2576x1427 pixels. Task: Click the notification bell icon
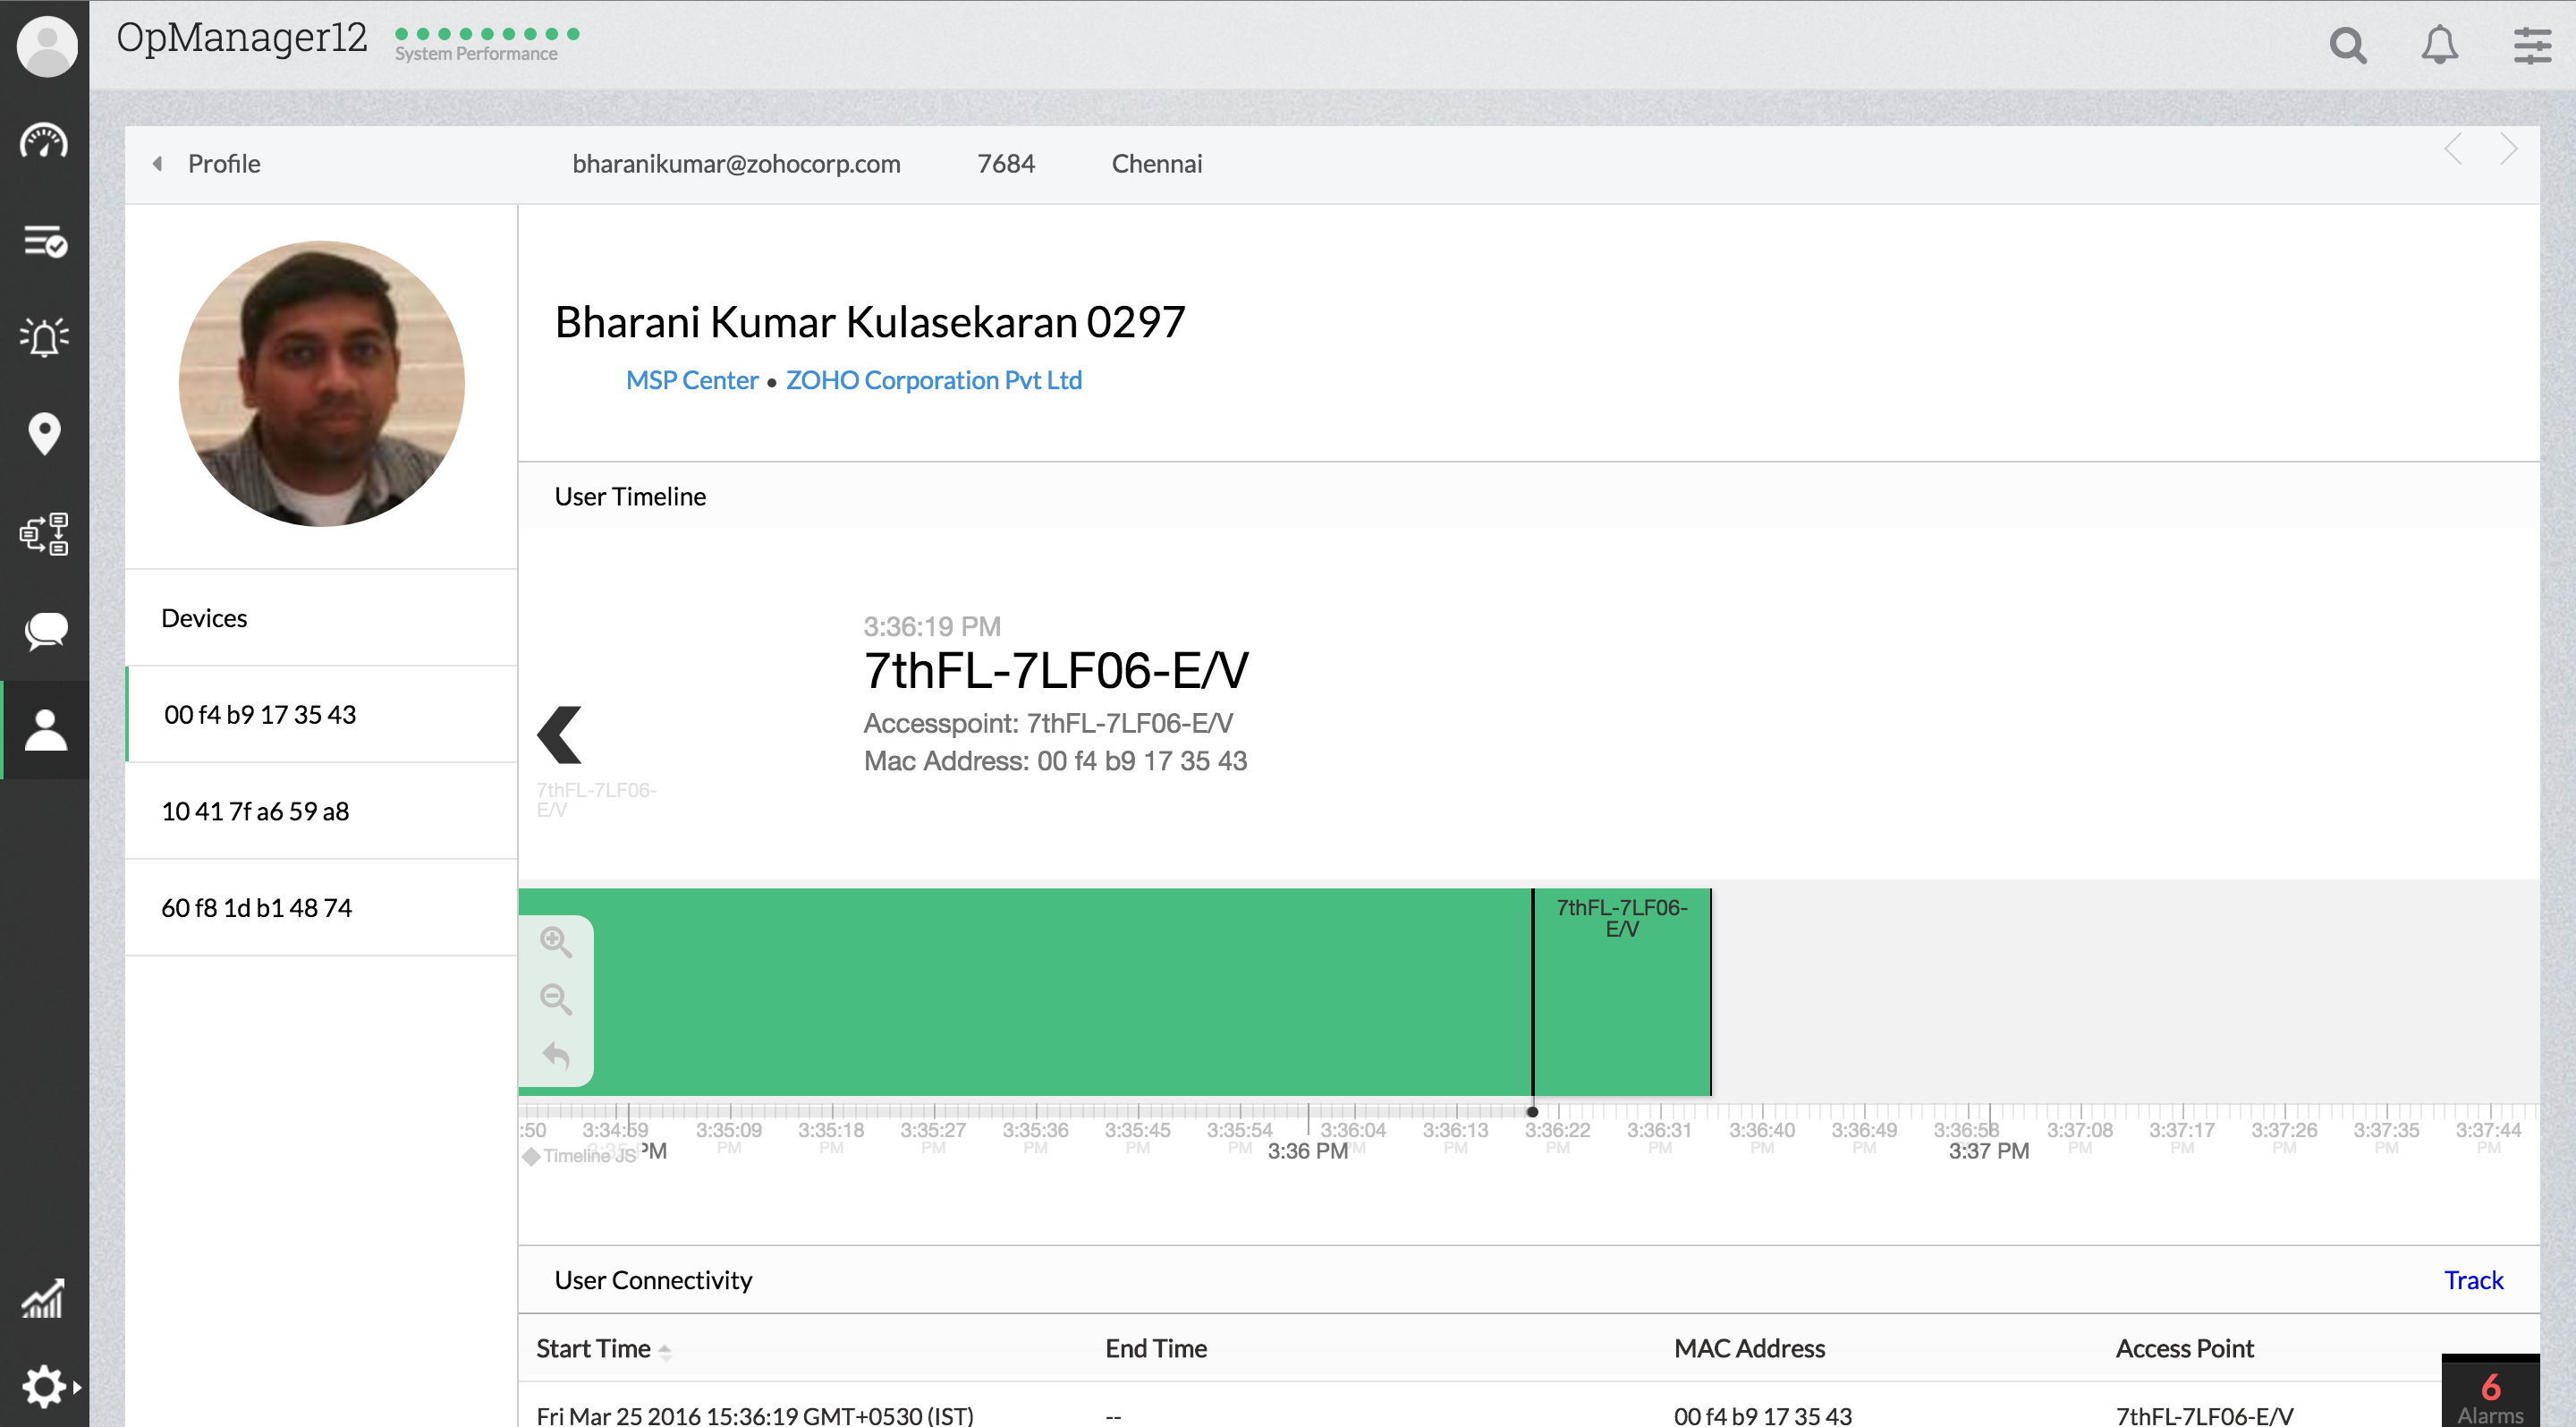[x=2439, y=45]
